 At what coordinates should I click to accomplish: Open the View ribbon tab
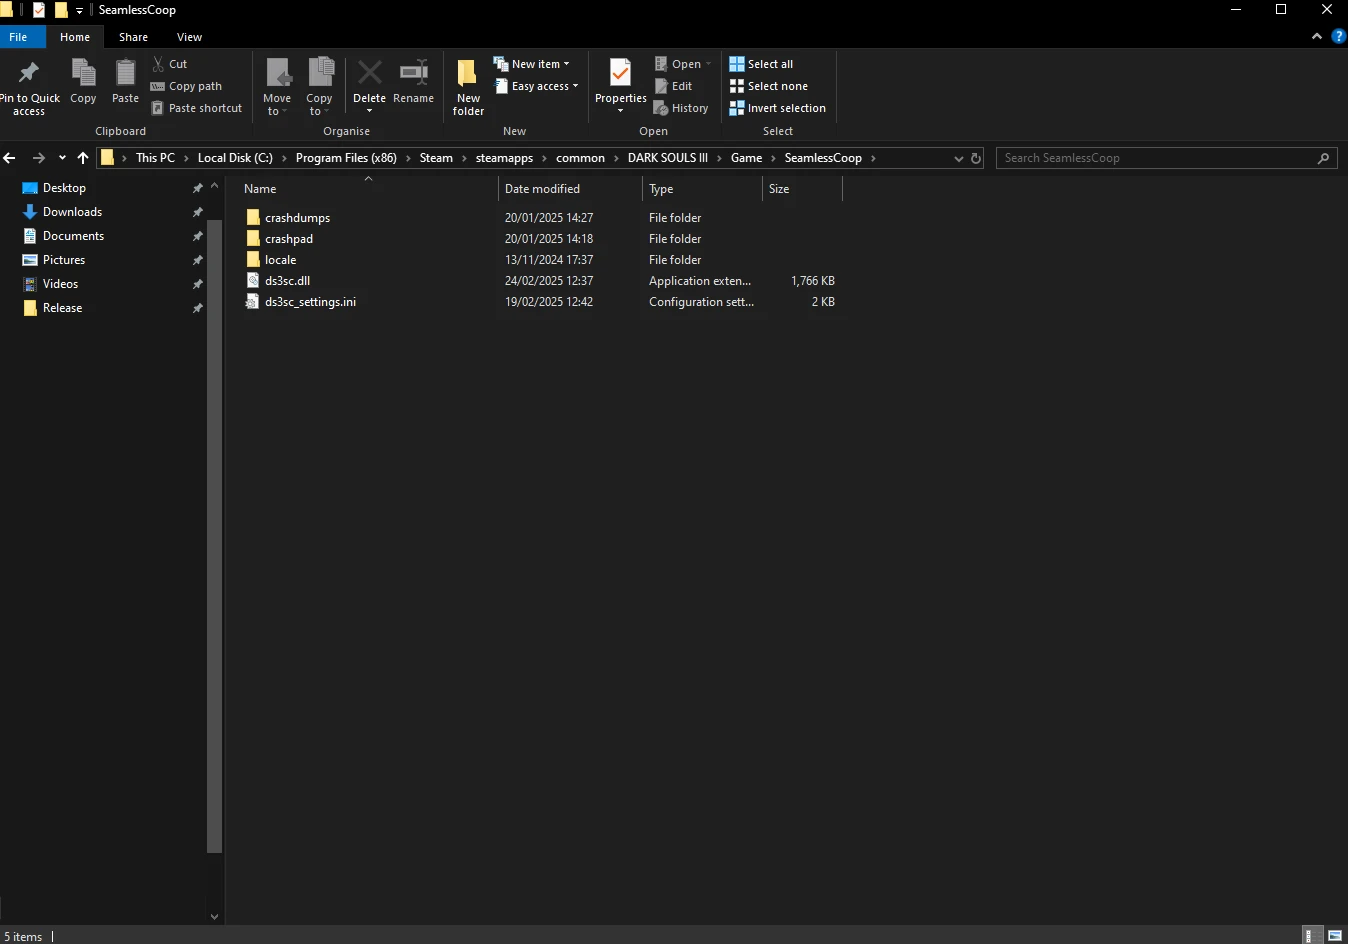pos(189,37)
